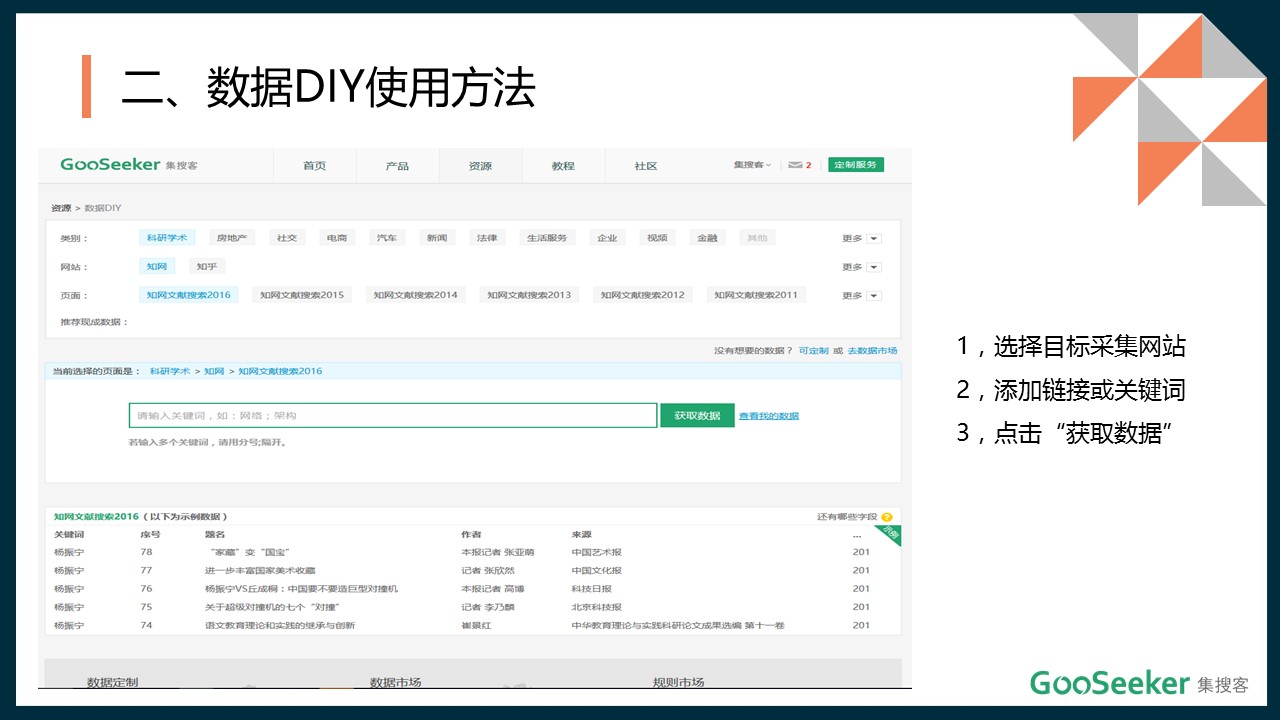Viewport: 1280px width, 720px height.
Task: Open the 教程 nav tab
Action: (564, 166)
